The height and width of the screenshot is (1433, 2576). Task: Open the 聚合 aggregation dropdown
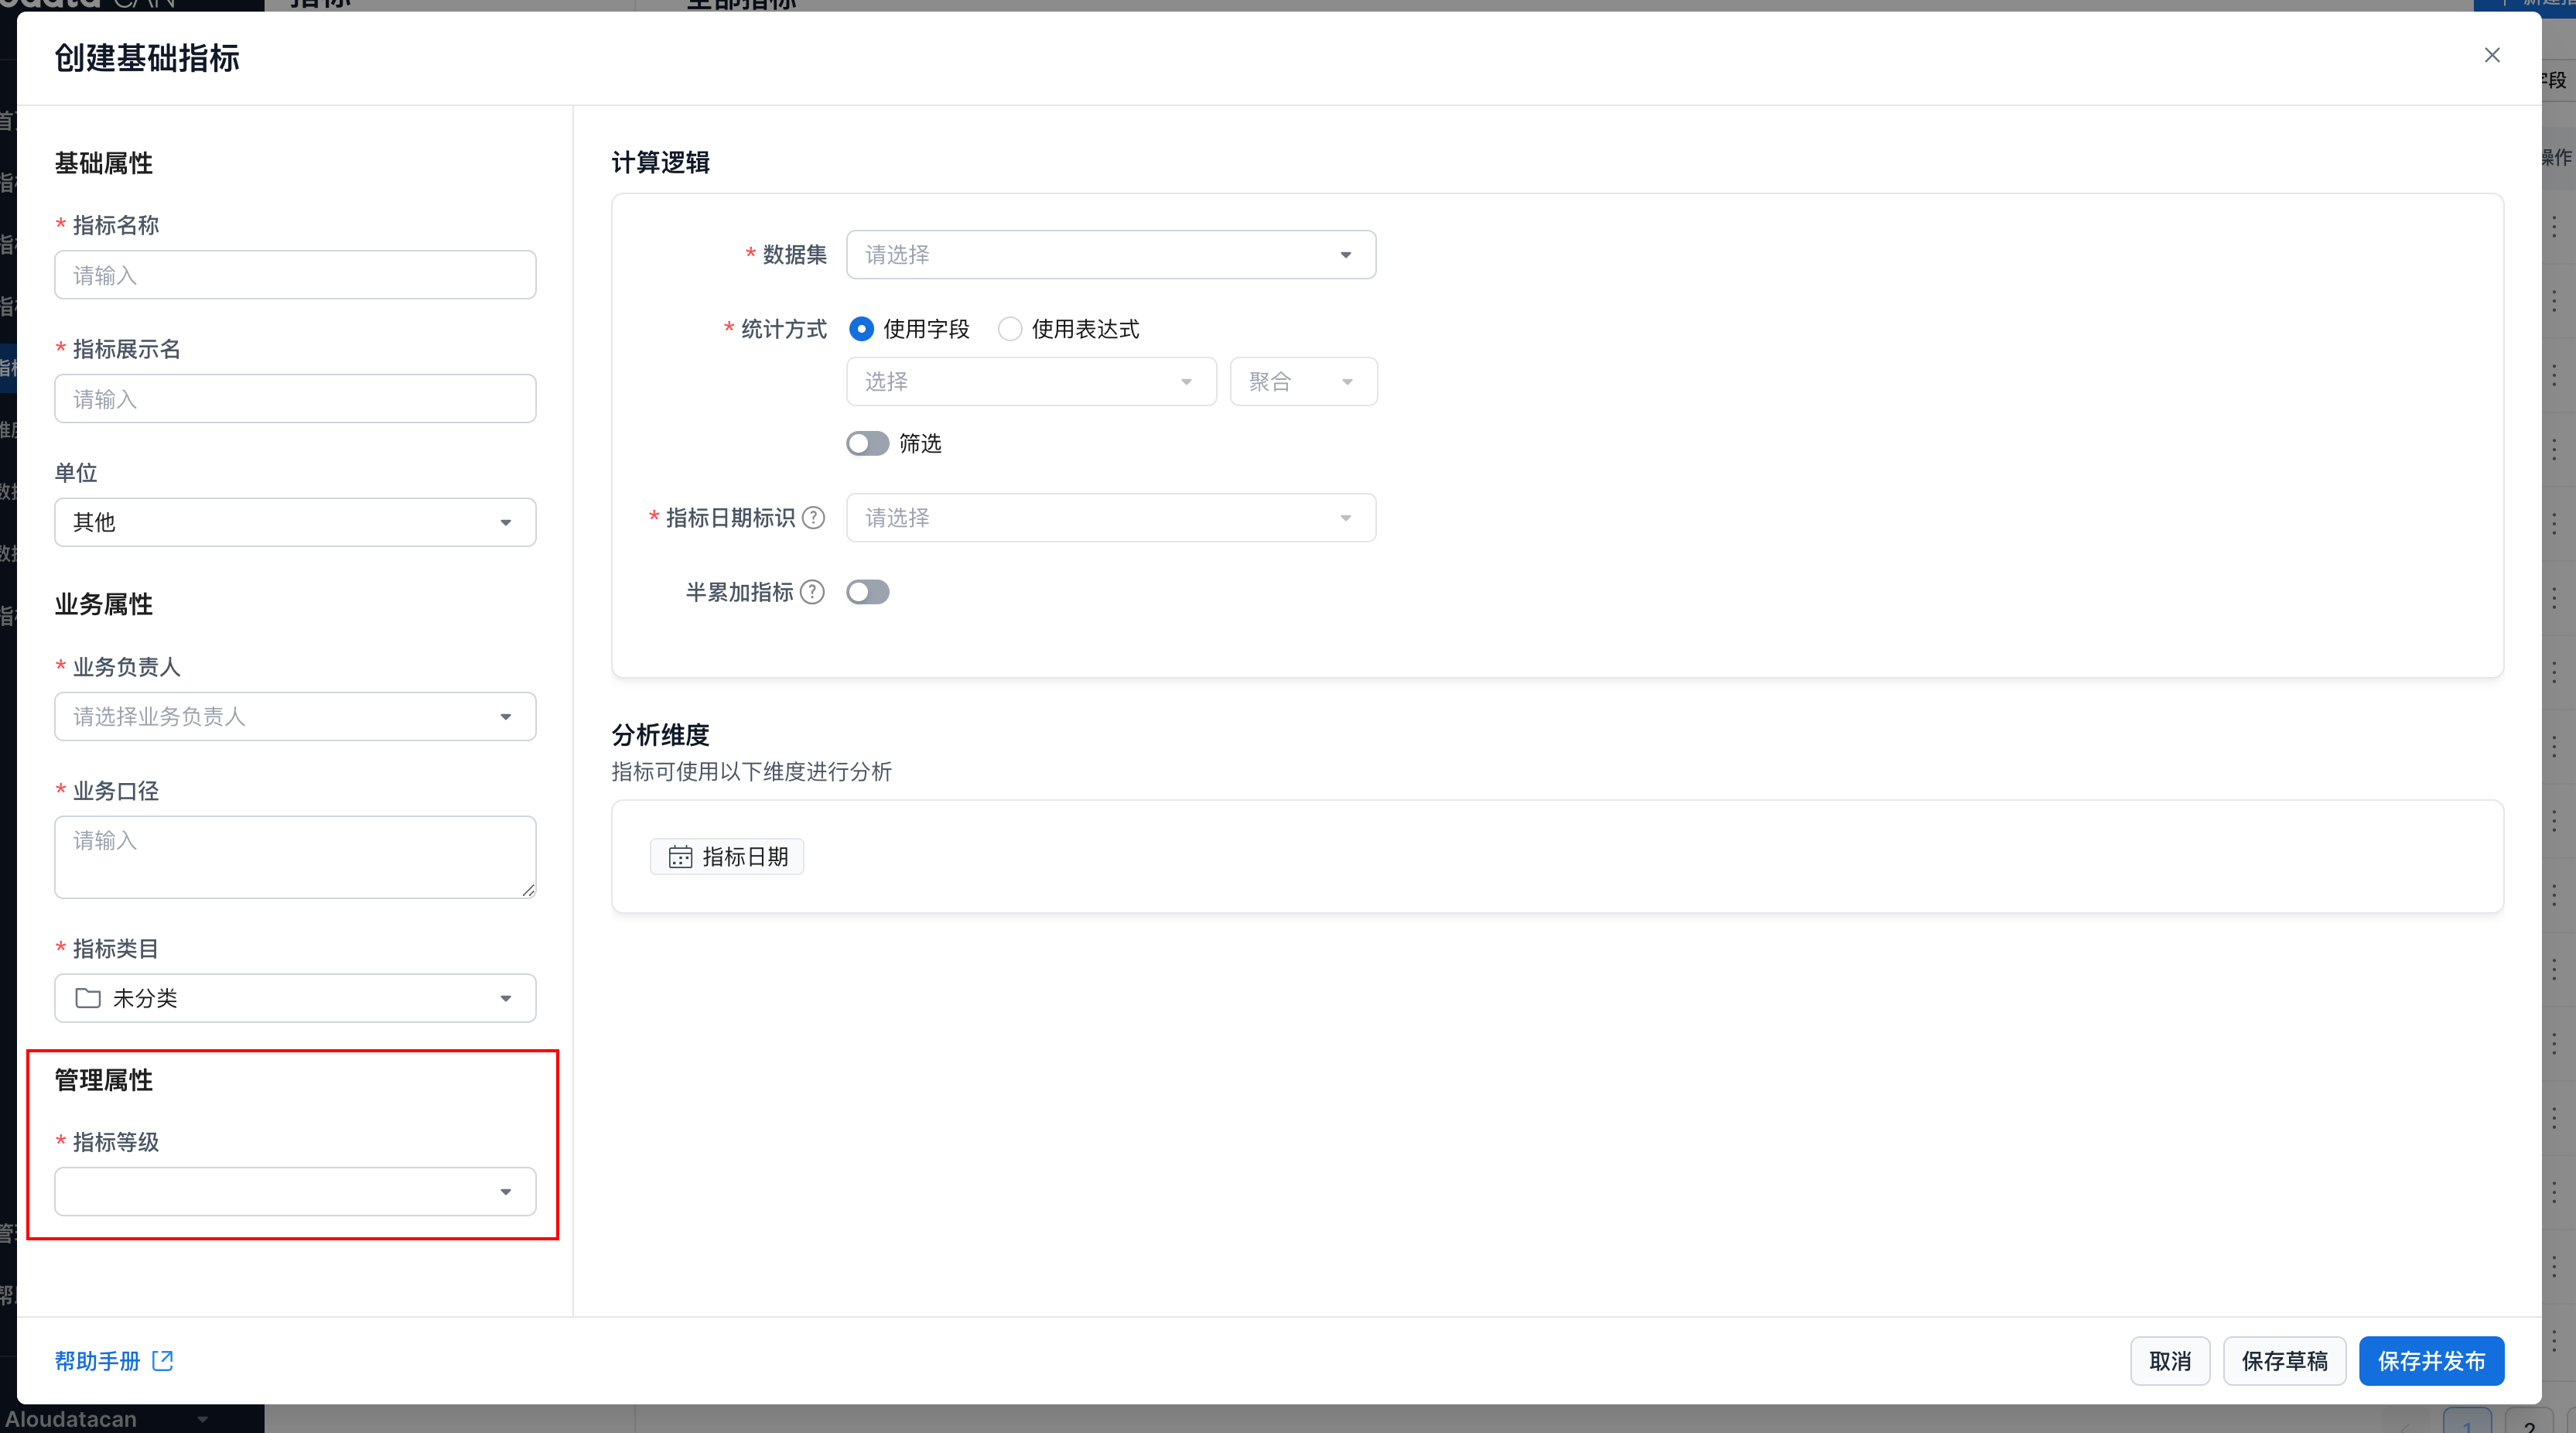coord(1302,382)
